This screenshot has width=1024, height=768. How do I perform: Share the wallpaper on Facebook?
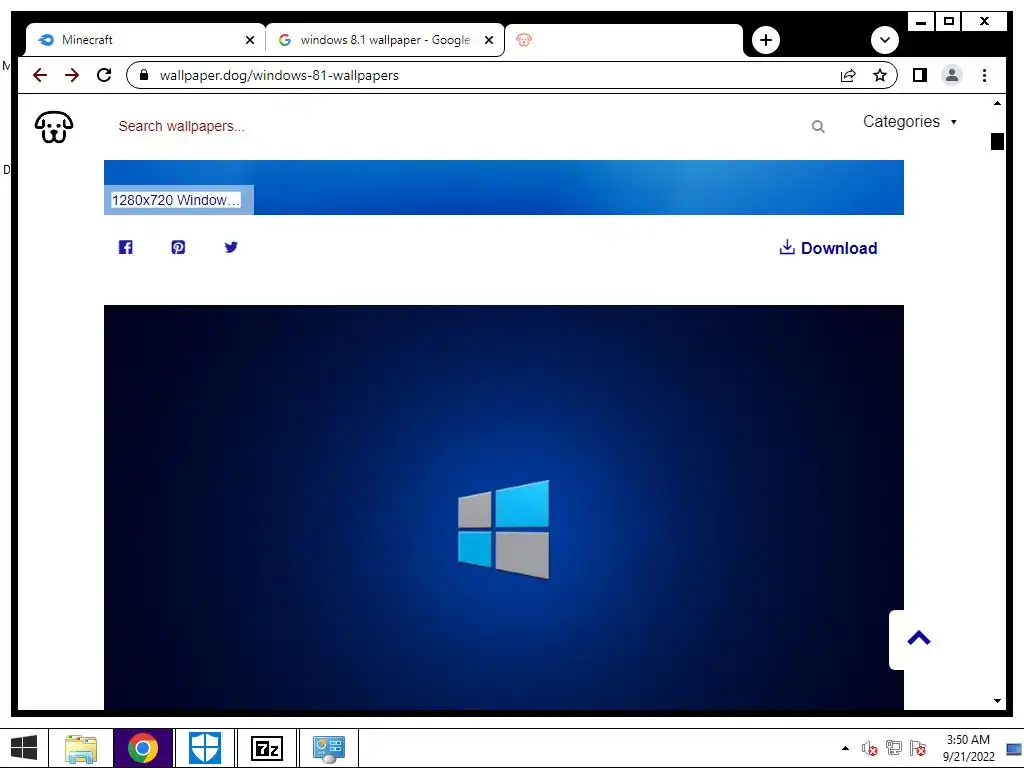(x=125, y=247)
